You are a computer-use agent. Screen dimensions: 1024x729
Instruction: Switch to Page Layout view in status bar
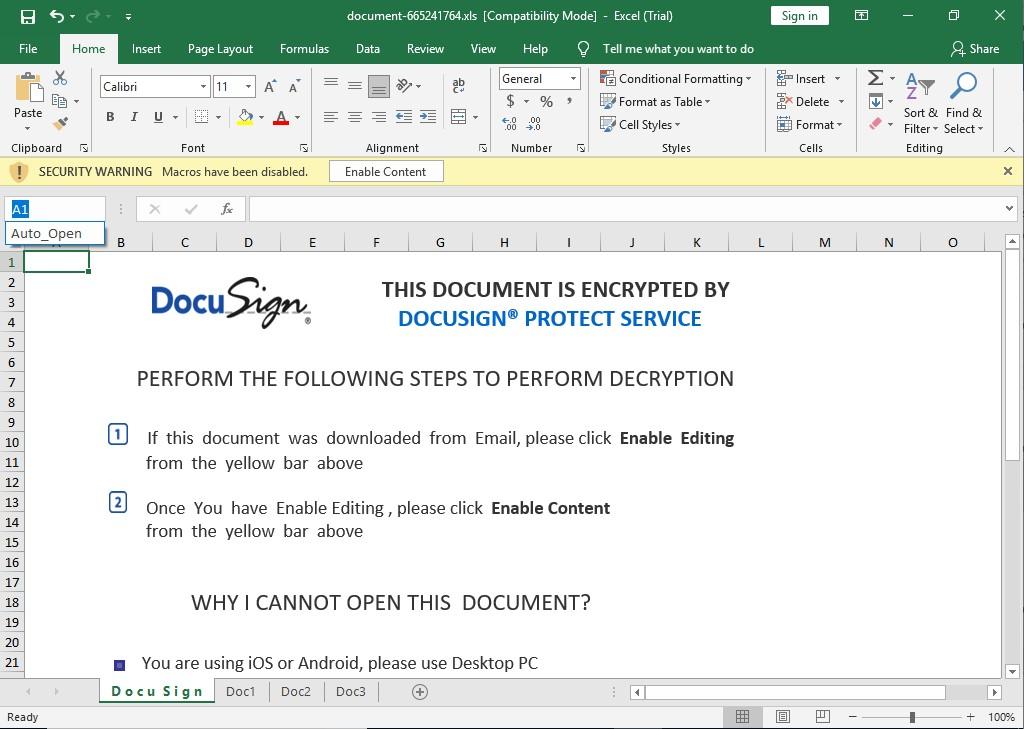pyautogui.click(x=783, y=717)
